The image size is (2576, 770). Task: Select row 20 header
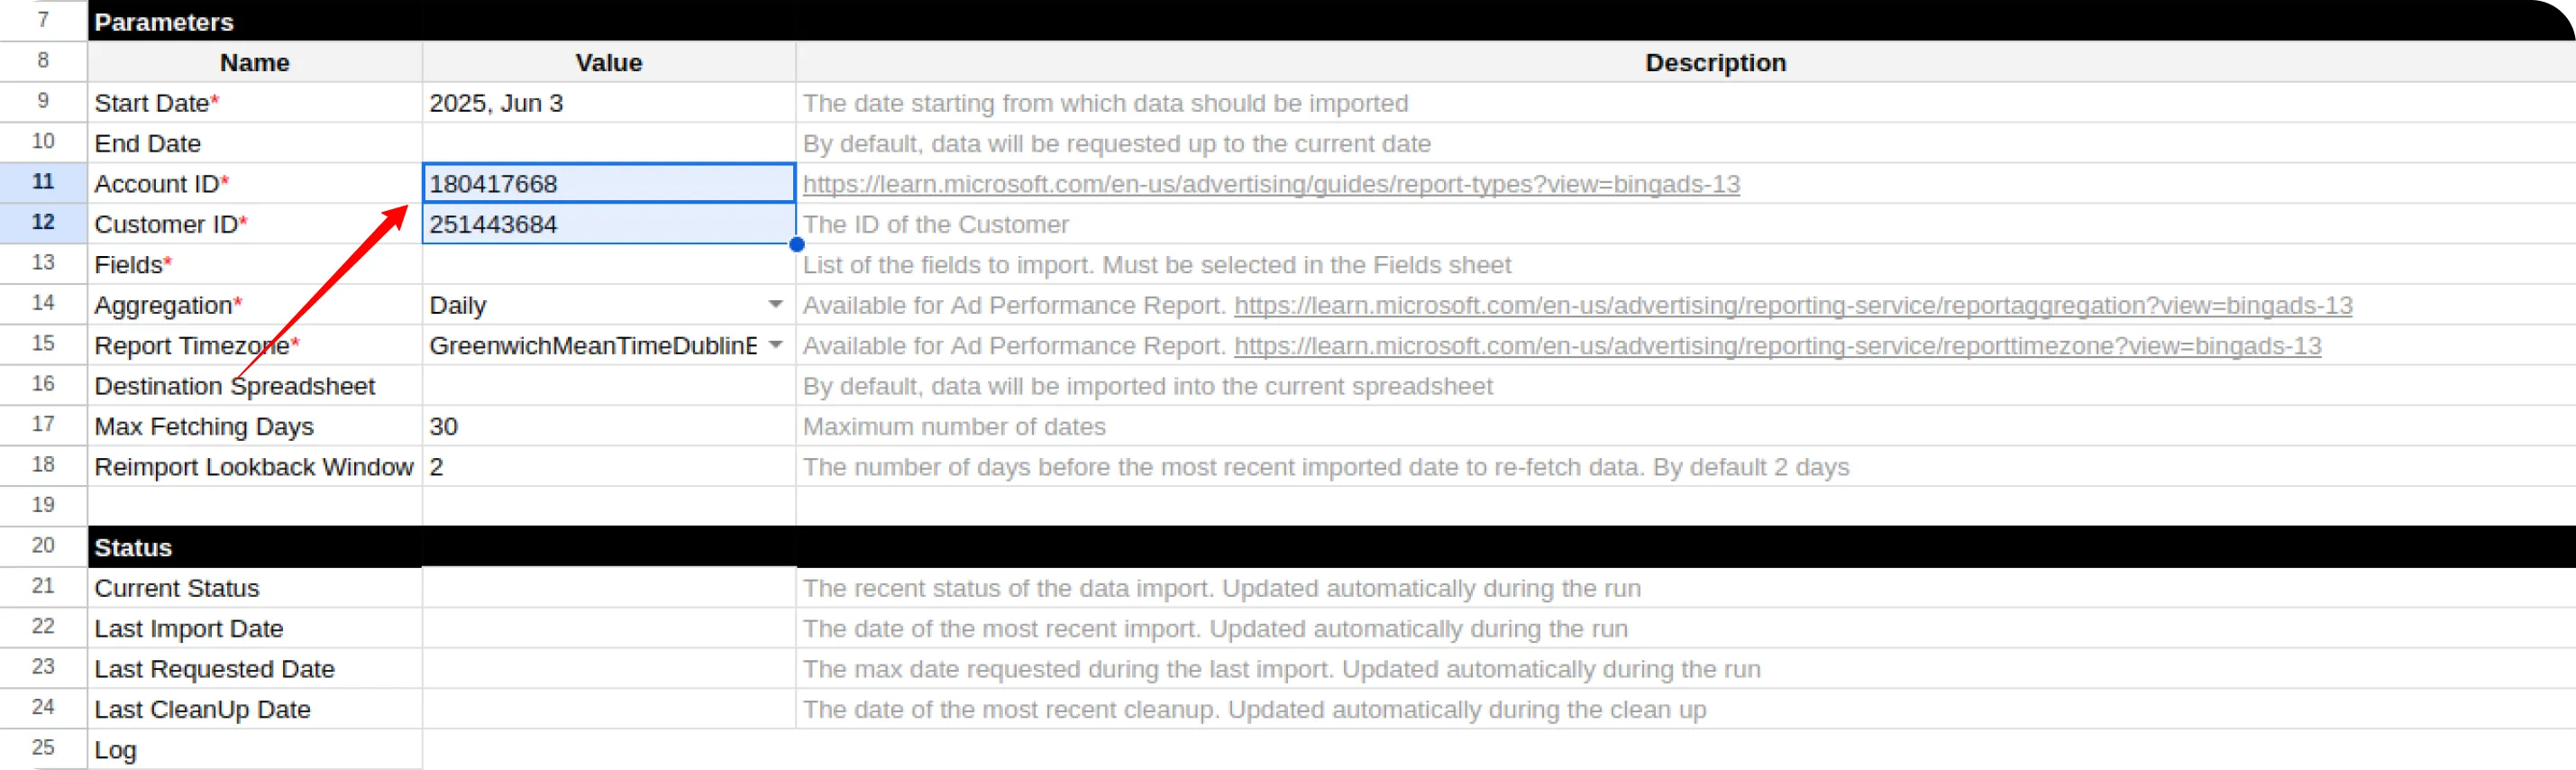(43, 546)
